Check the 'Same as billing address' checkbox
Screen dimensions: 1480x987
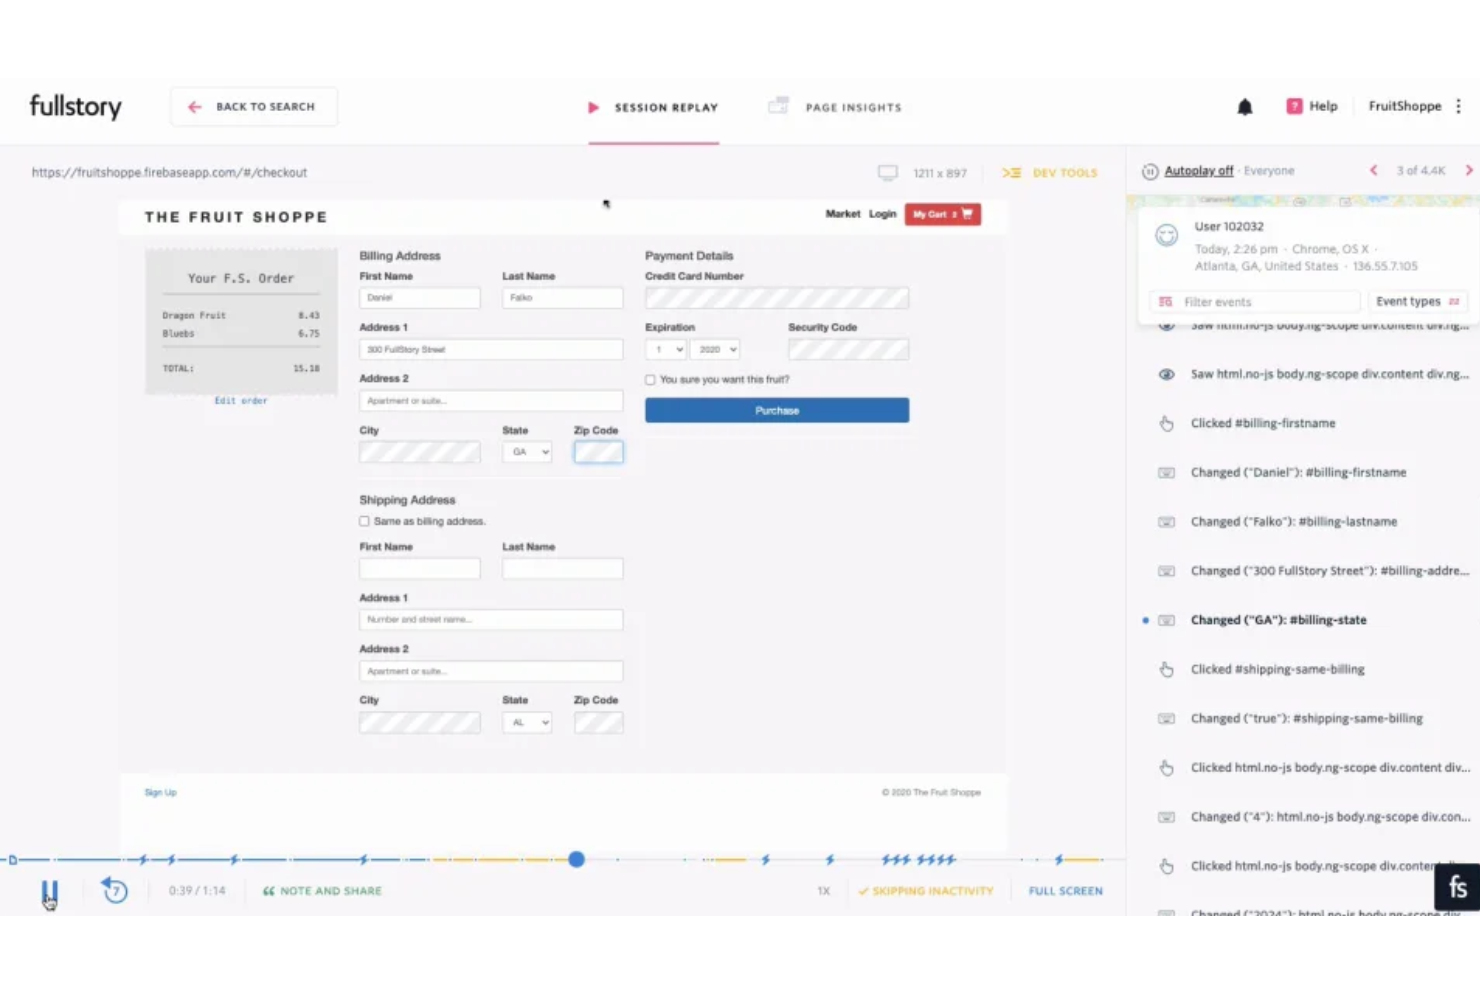pyautogui.click(x=364, y=520)
